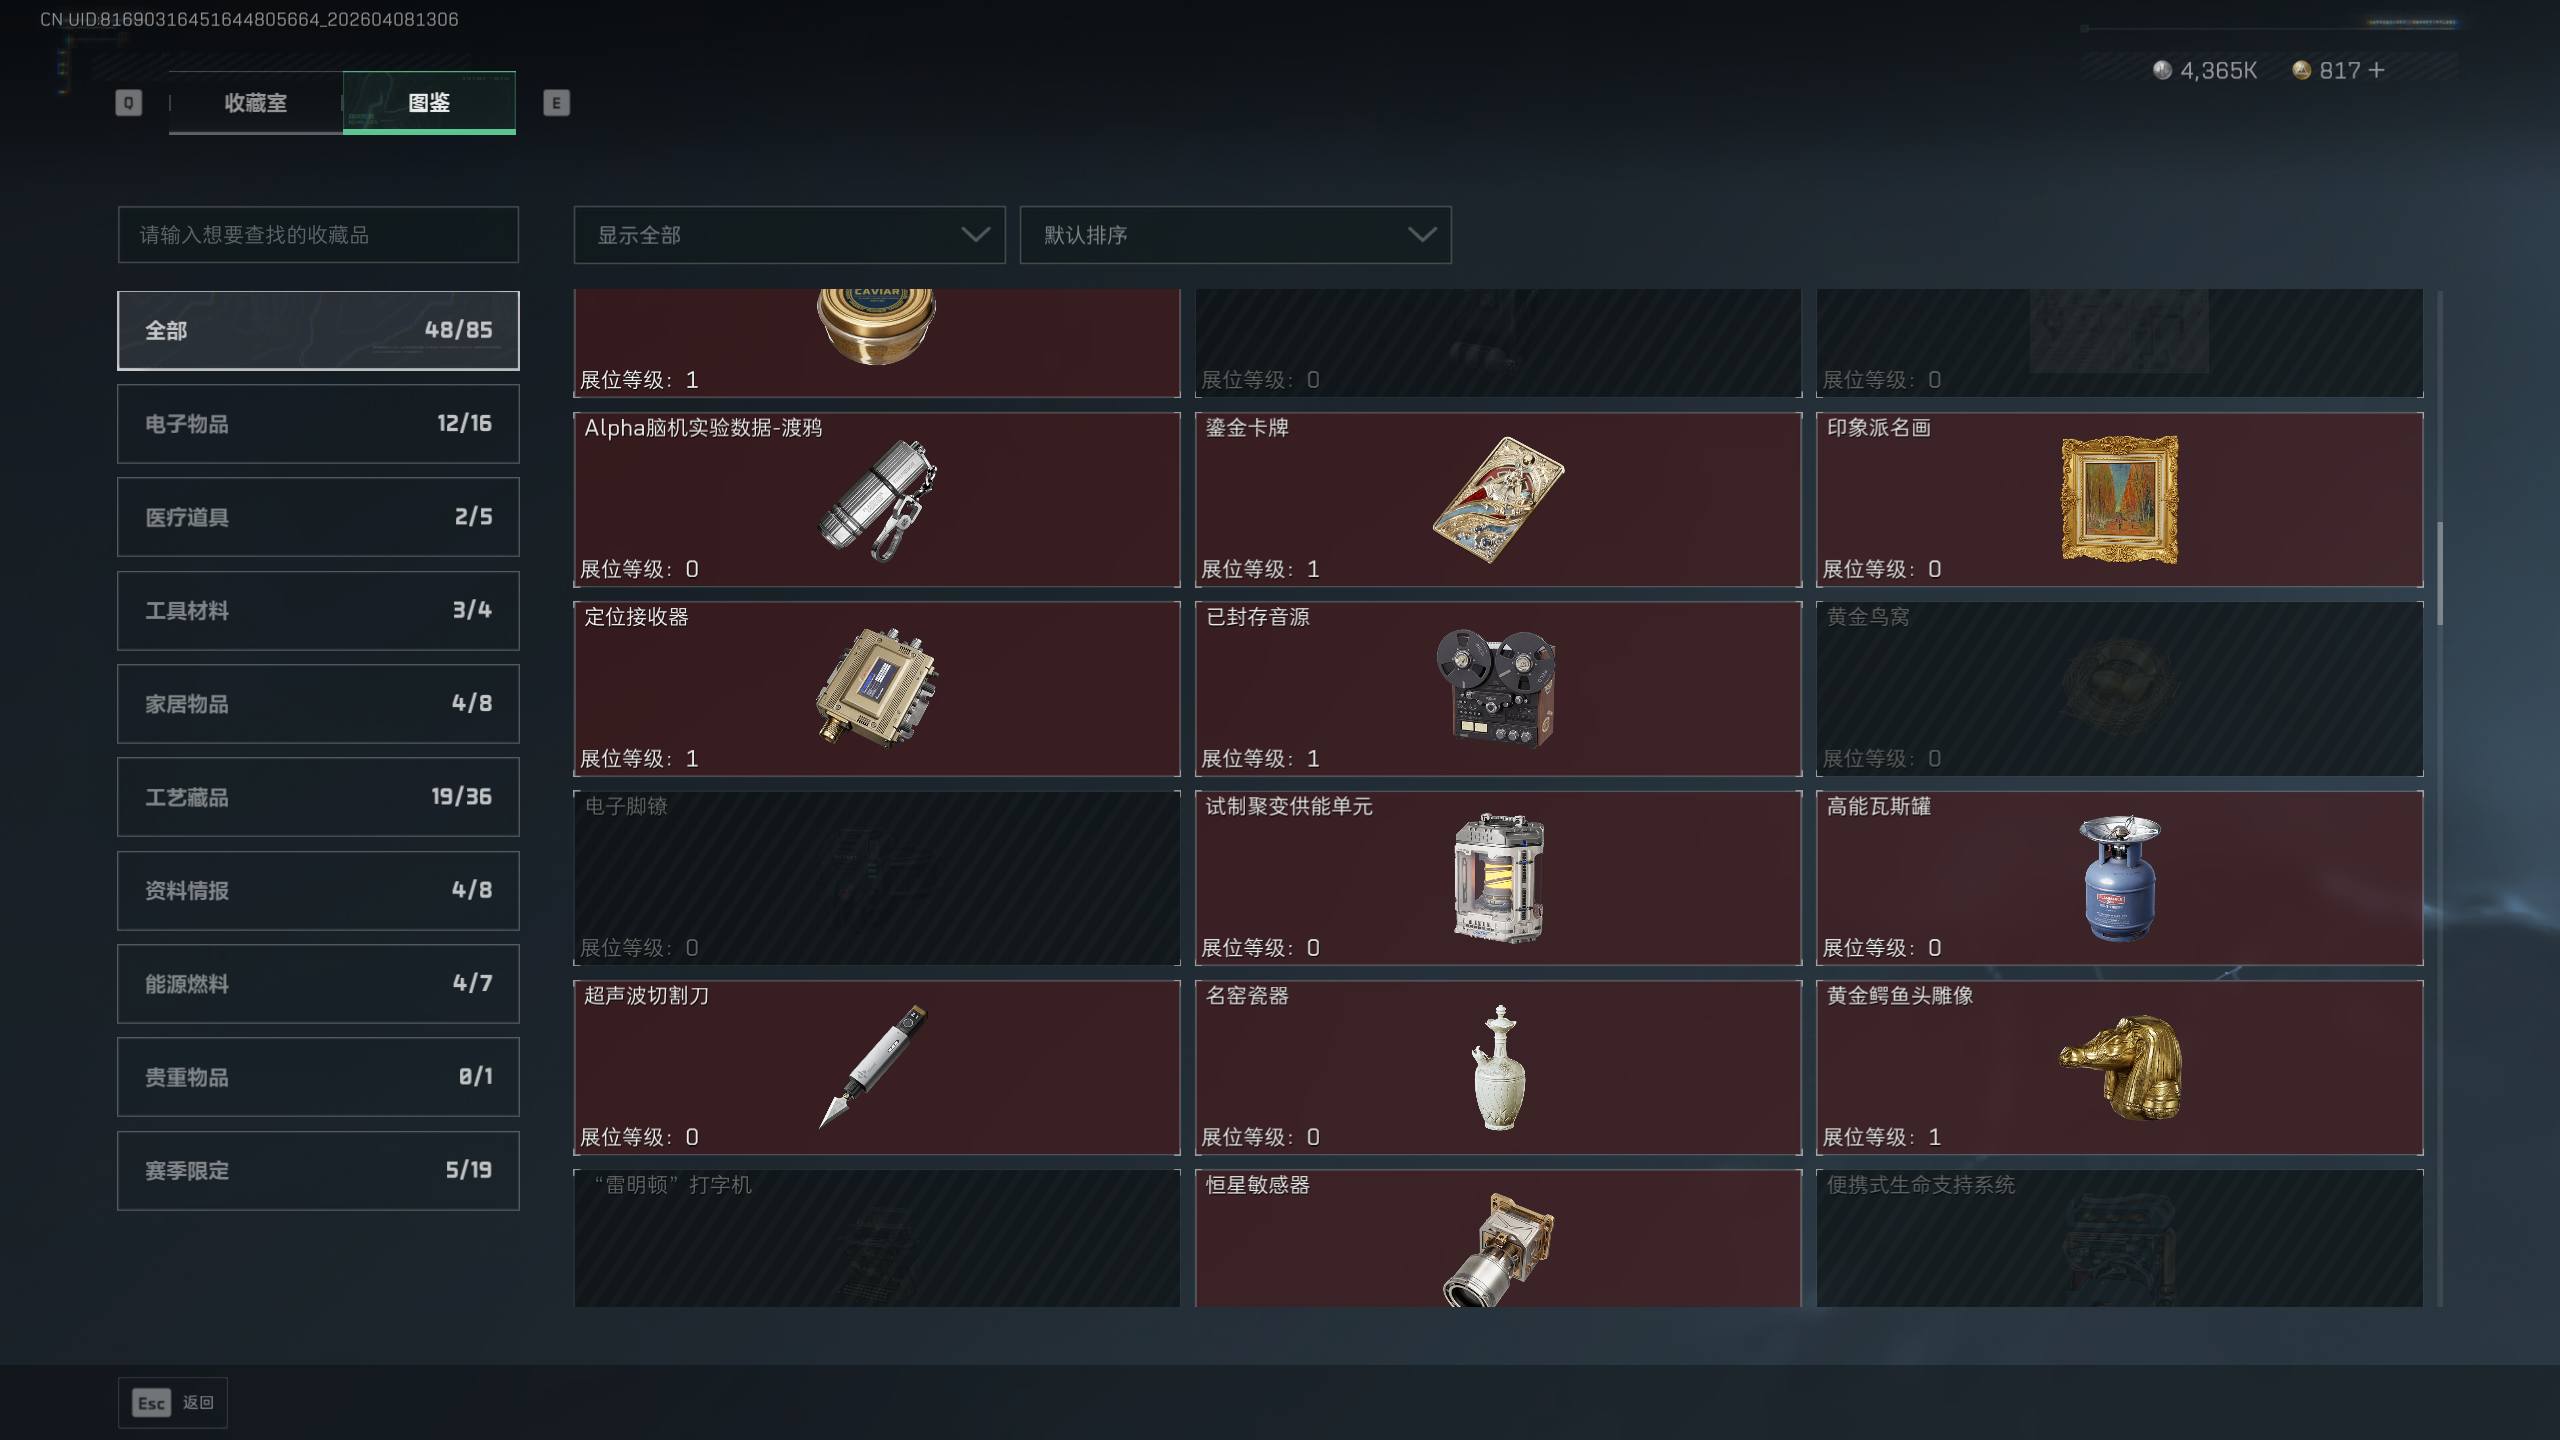Select the fusion power unit prototype icon
This screenshot has width=2560, height=1440.
[1498, 877]
